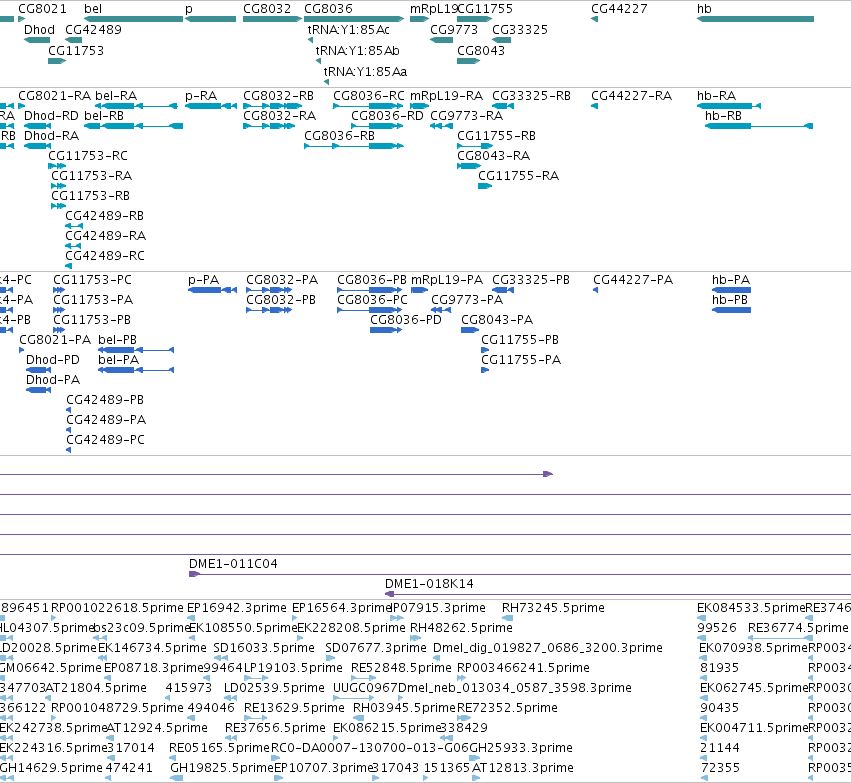Image resolution: width=851 pixels, height=783 pixels.
Task: Select the LP19103.5prime EST label
Action: [293, 668]
